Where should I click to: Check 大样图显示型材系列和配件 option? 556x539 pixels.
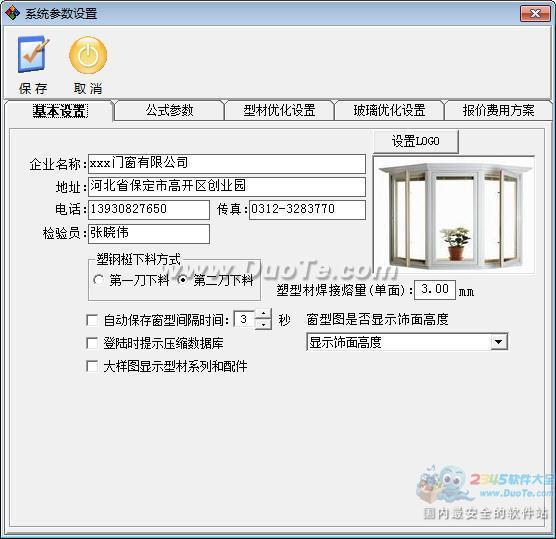point(92,366)
